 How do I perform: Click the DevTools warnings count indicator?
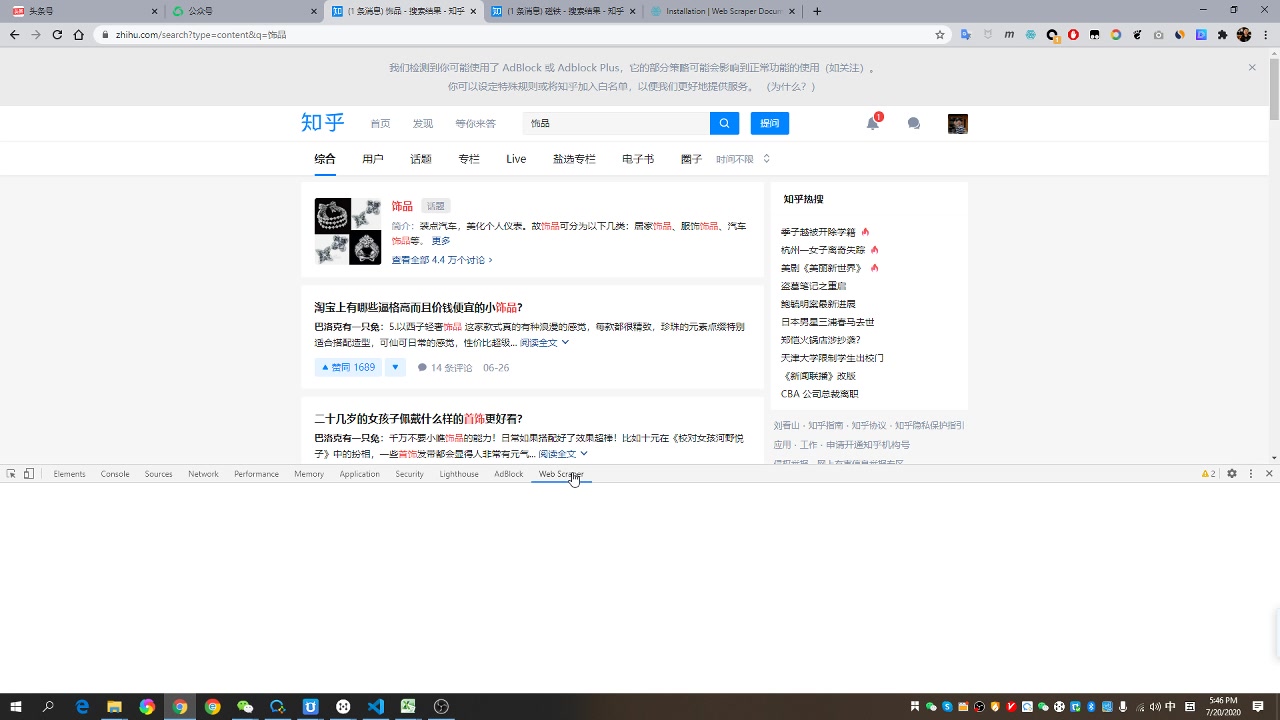(x=1209, y=474)
